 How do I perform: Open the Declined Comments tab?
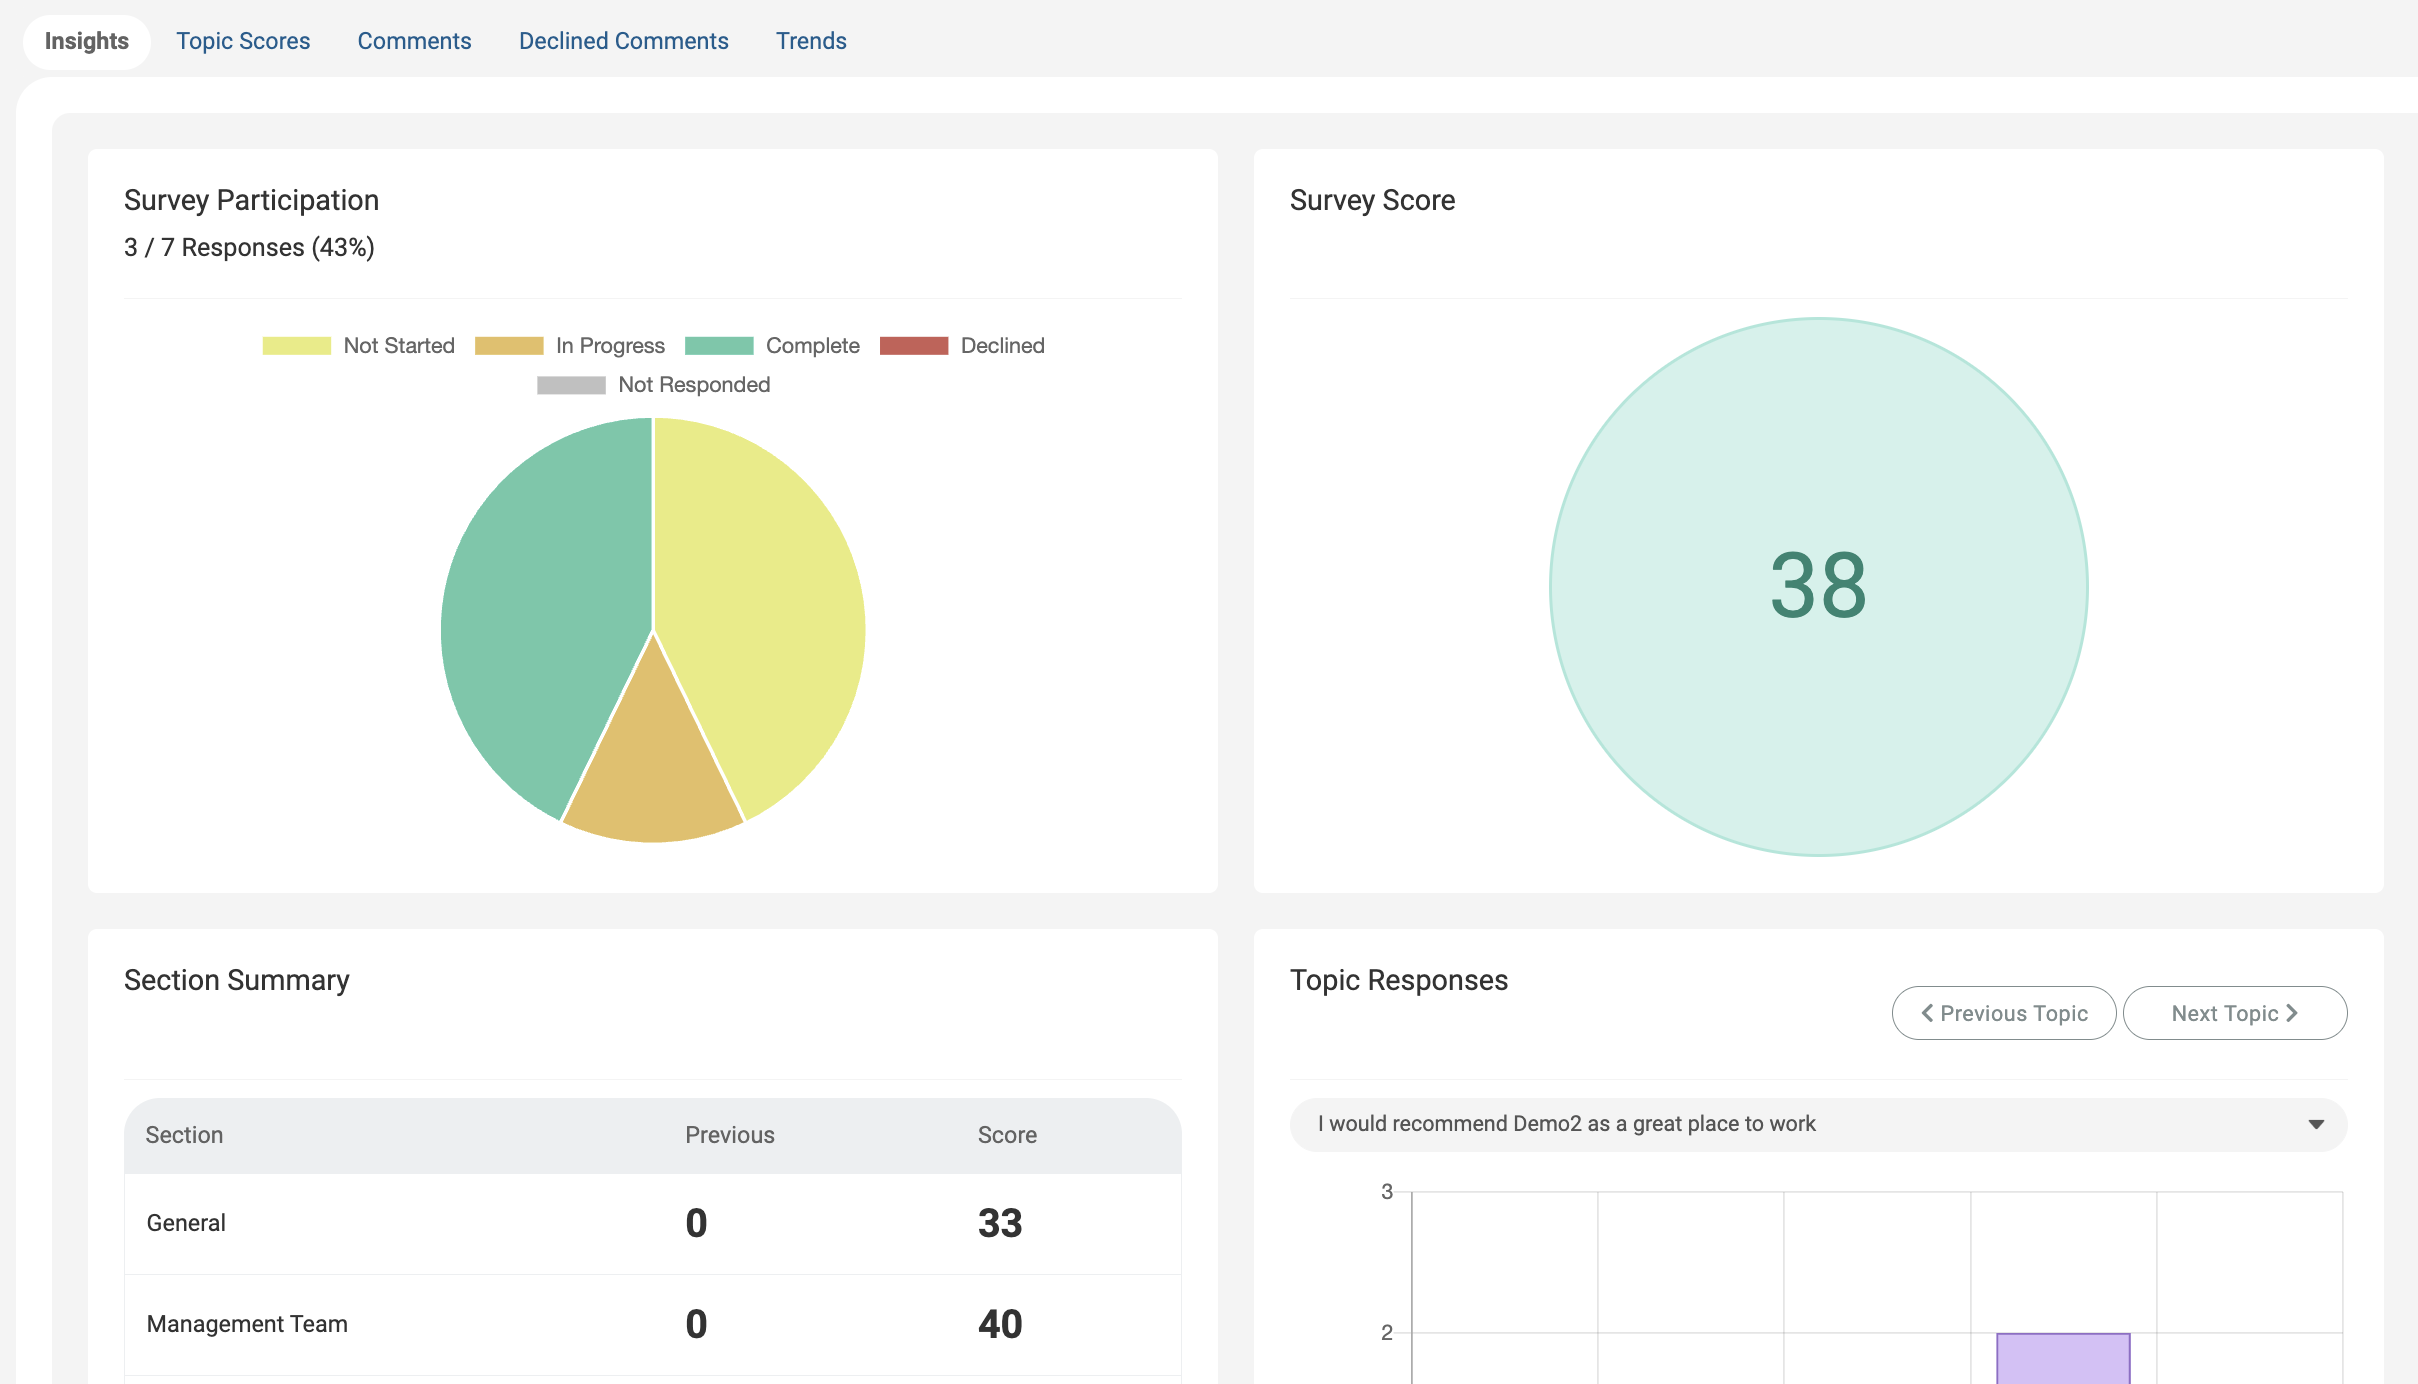click(x=623, y=41)
